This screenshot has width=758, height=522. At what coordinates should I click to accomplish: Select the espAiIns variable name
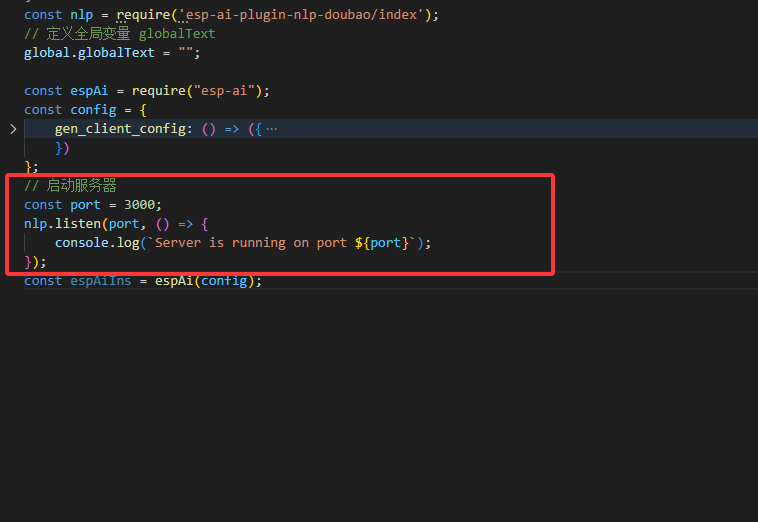[x=101, y=281]
